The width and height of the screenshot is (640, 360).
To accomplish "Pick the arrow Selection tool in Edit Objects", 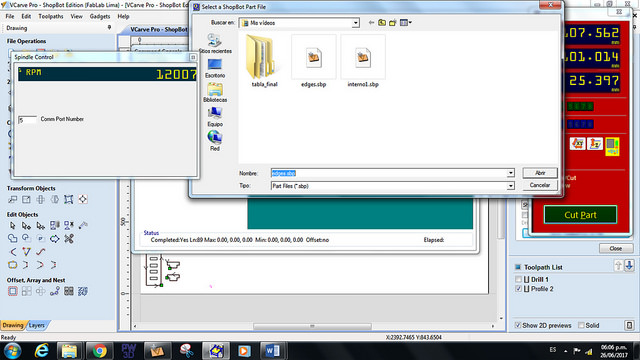I will pos(13,225).
